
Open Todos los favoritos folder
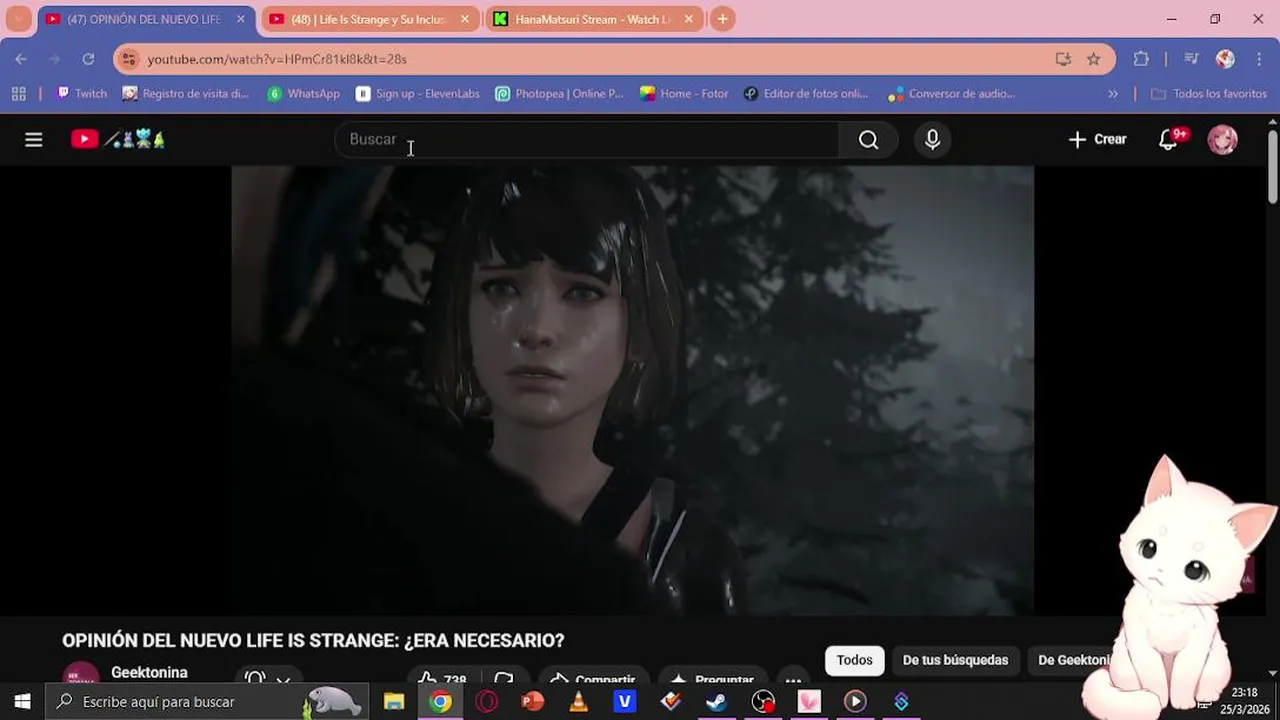[1208, 94]
